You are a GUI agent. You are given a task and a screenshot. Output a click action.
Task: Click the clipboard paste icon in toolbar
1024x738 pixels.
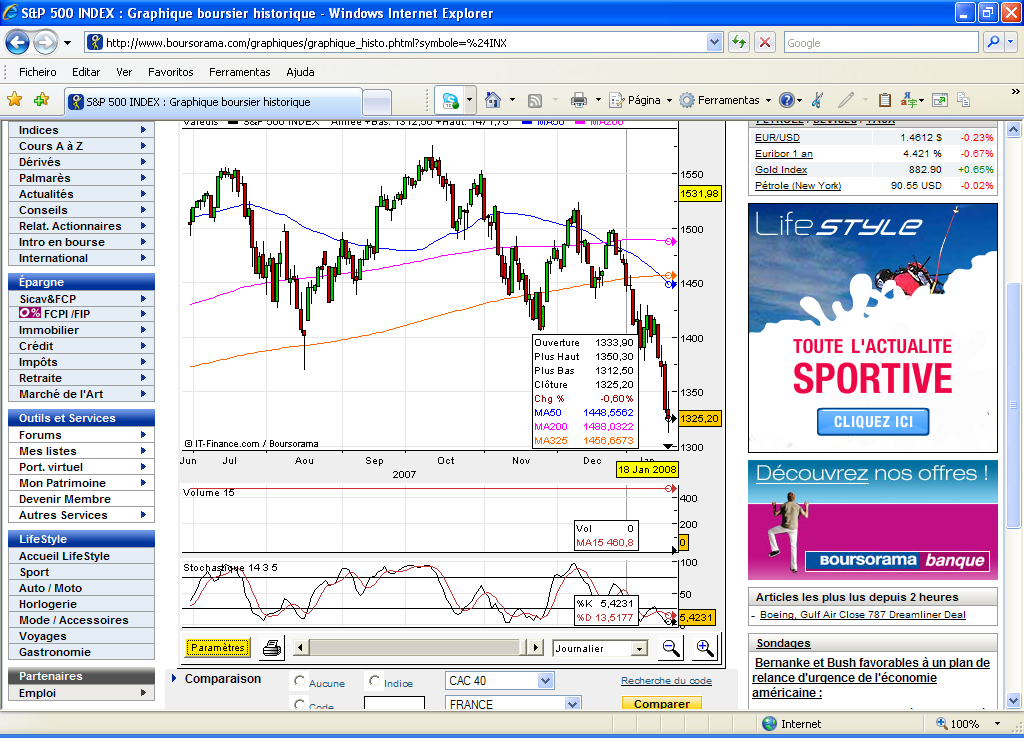coord(885,100)
